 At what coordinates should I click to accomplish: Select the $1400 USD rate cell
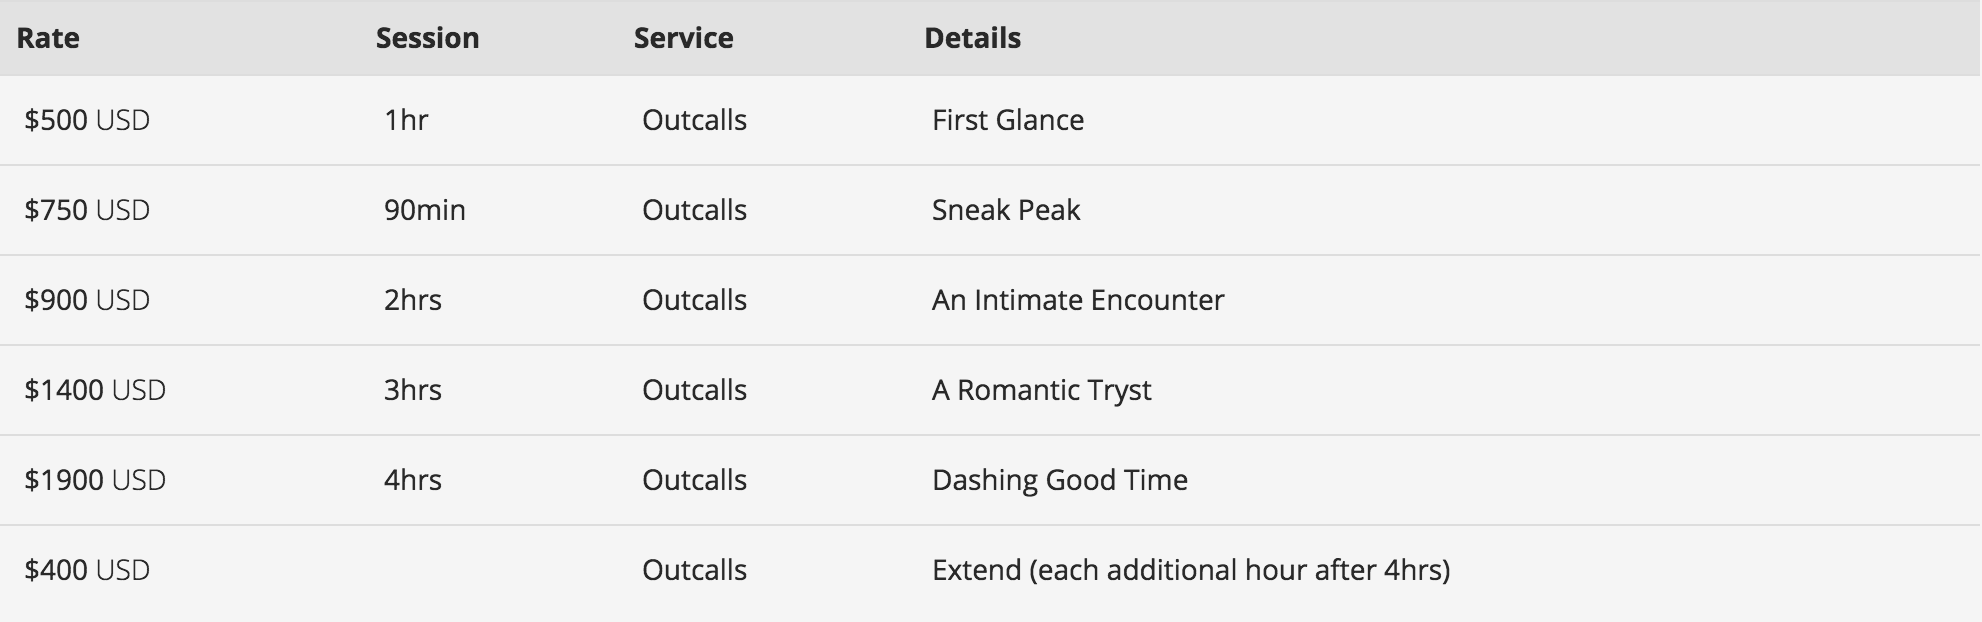point(95,390)
